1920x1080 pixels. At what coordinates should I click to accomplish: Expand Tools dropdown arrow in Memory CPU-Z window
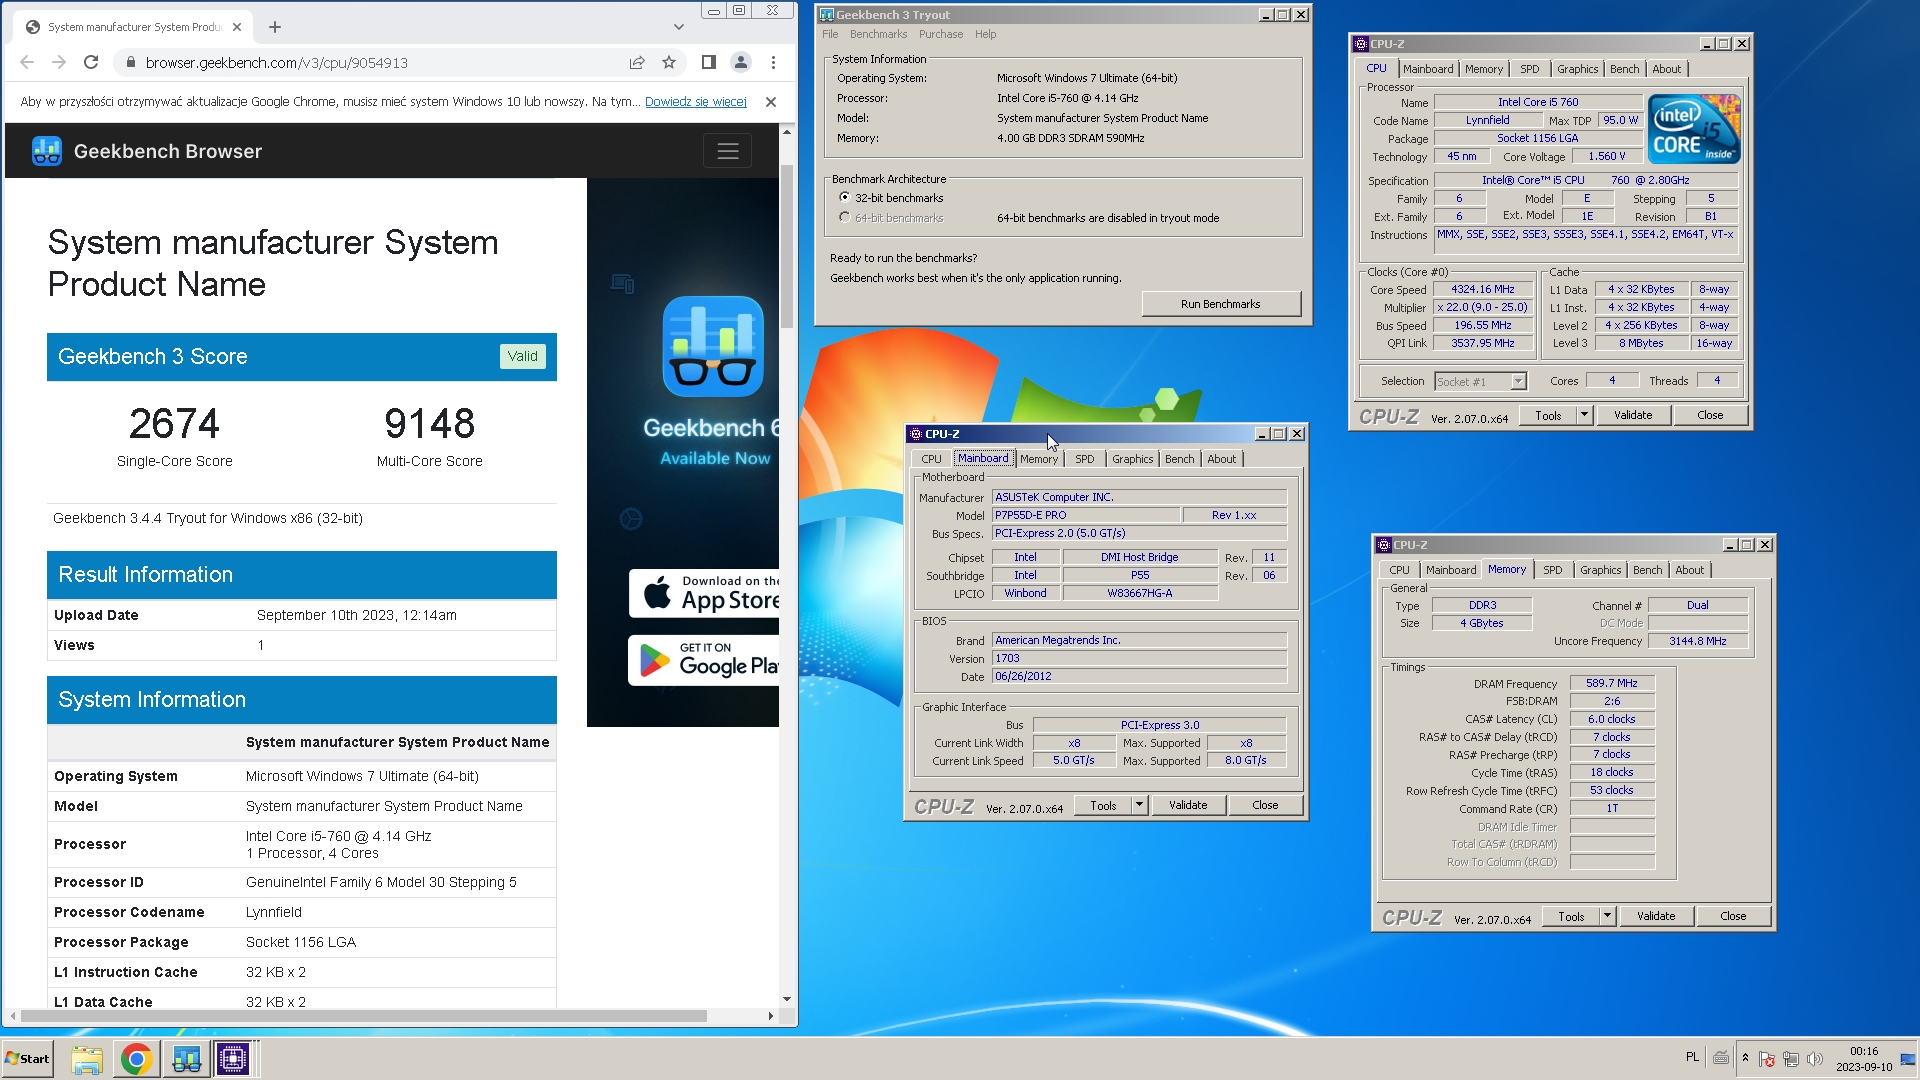click(1607, 916)
